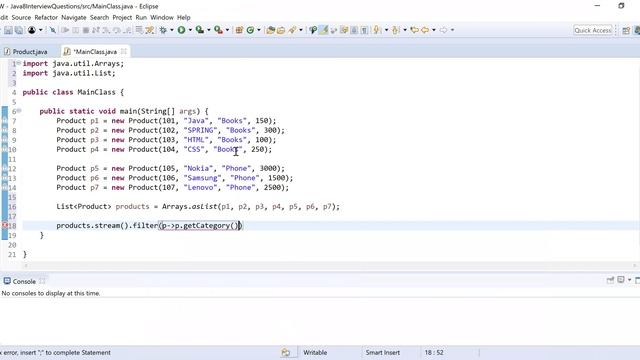640x360 pixels.
Task: Open the Run configurations dropdown arrow
Action: 190,30
